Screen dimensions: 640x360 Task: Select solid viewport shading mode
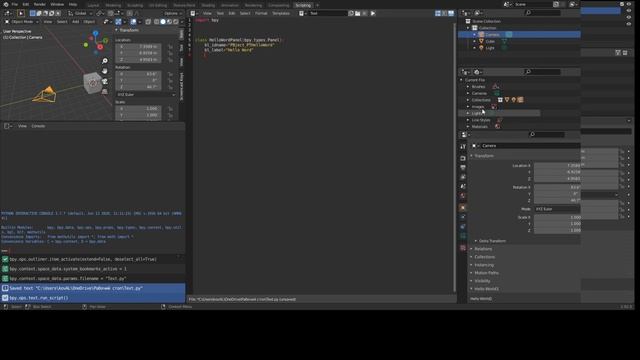pos(163,22)
